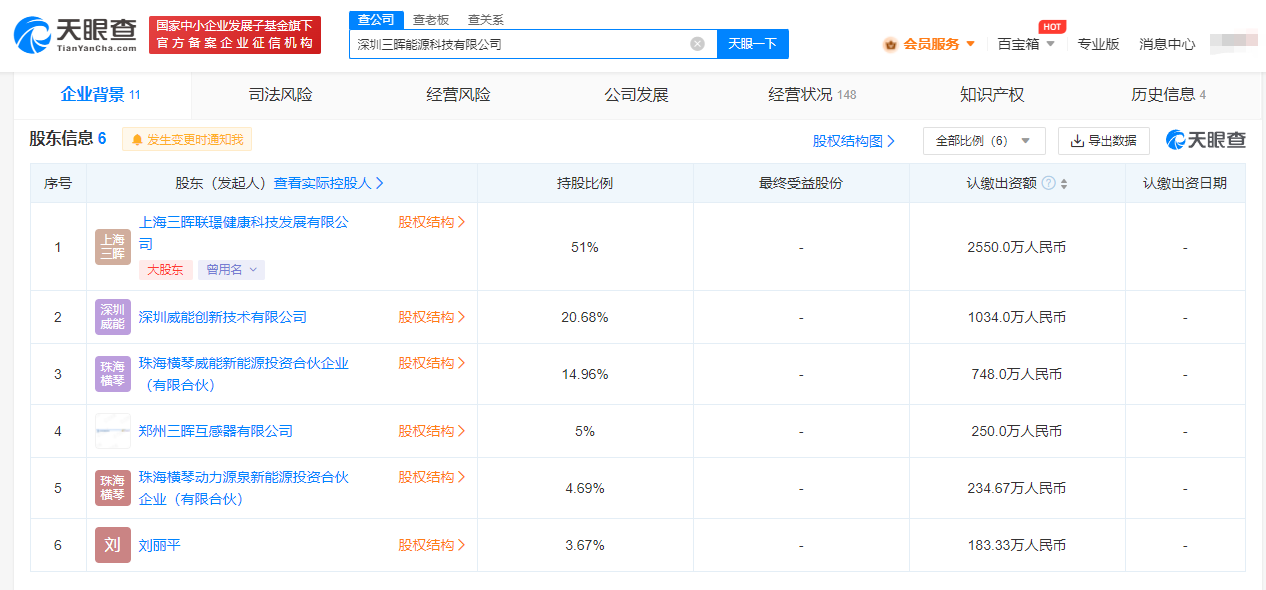Click the 刘 avatar icon for 刘丽平
The height and width of the screenshot is (590, 1266).
(113, 545)
